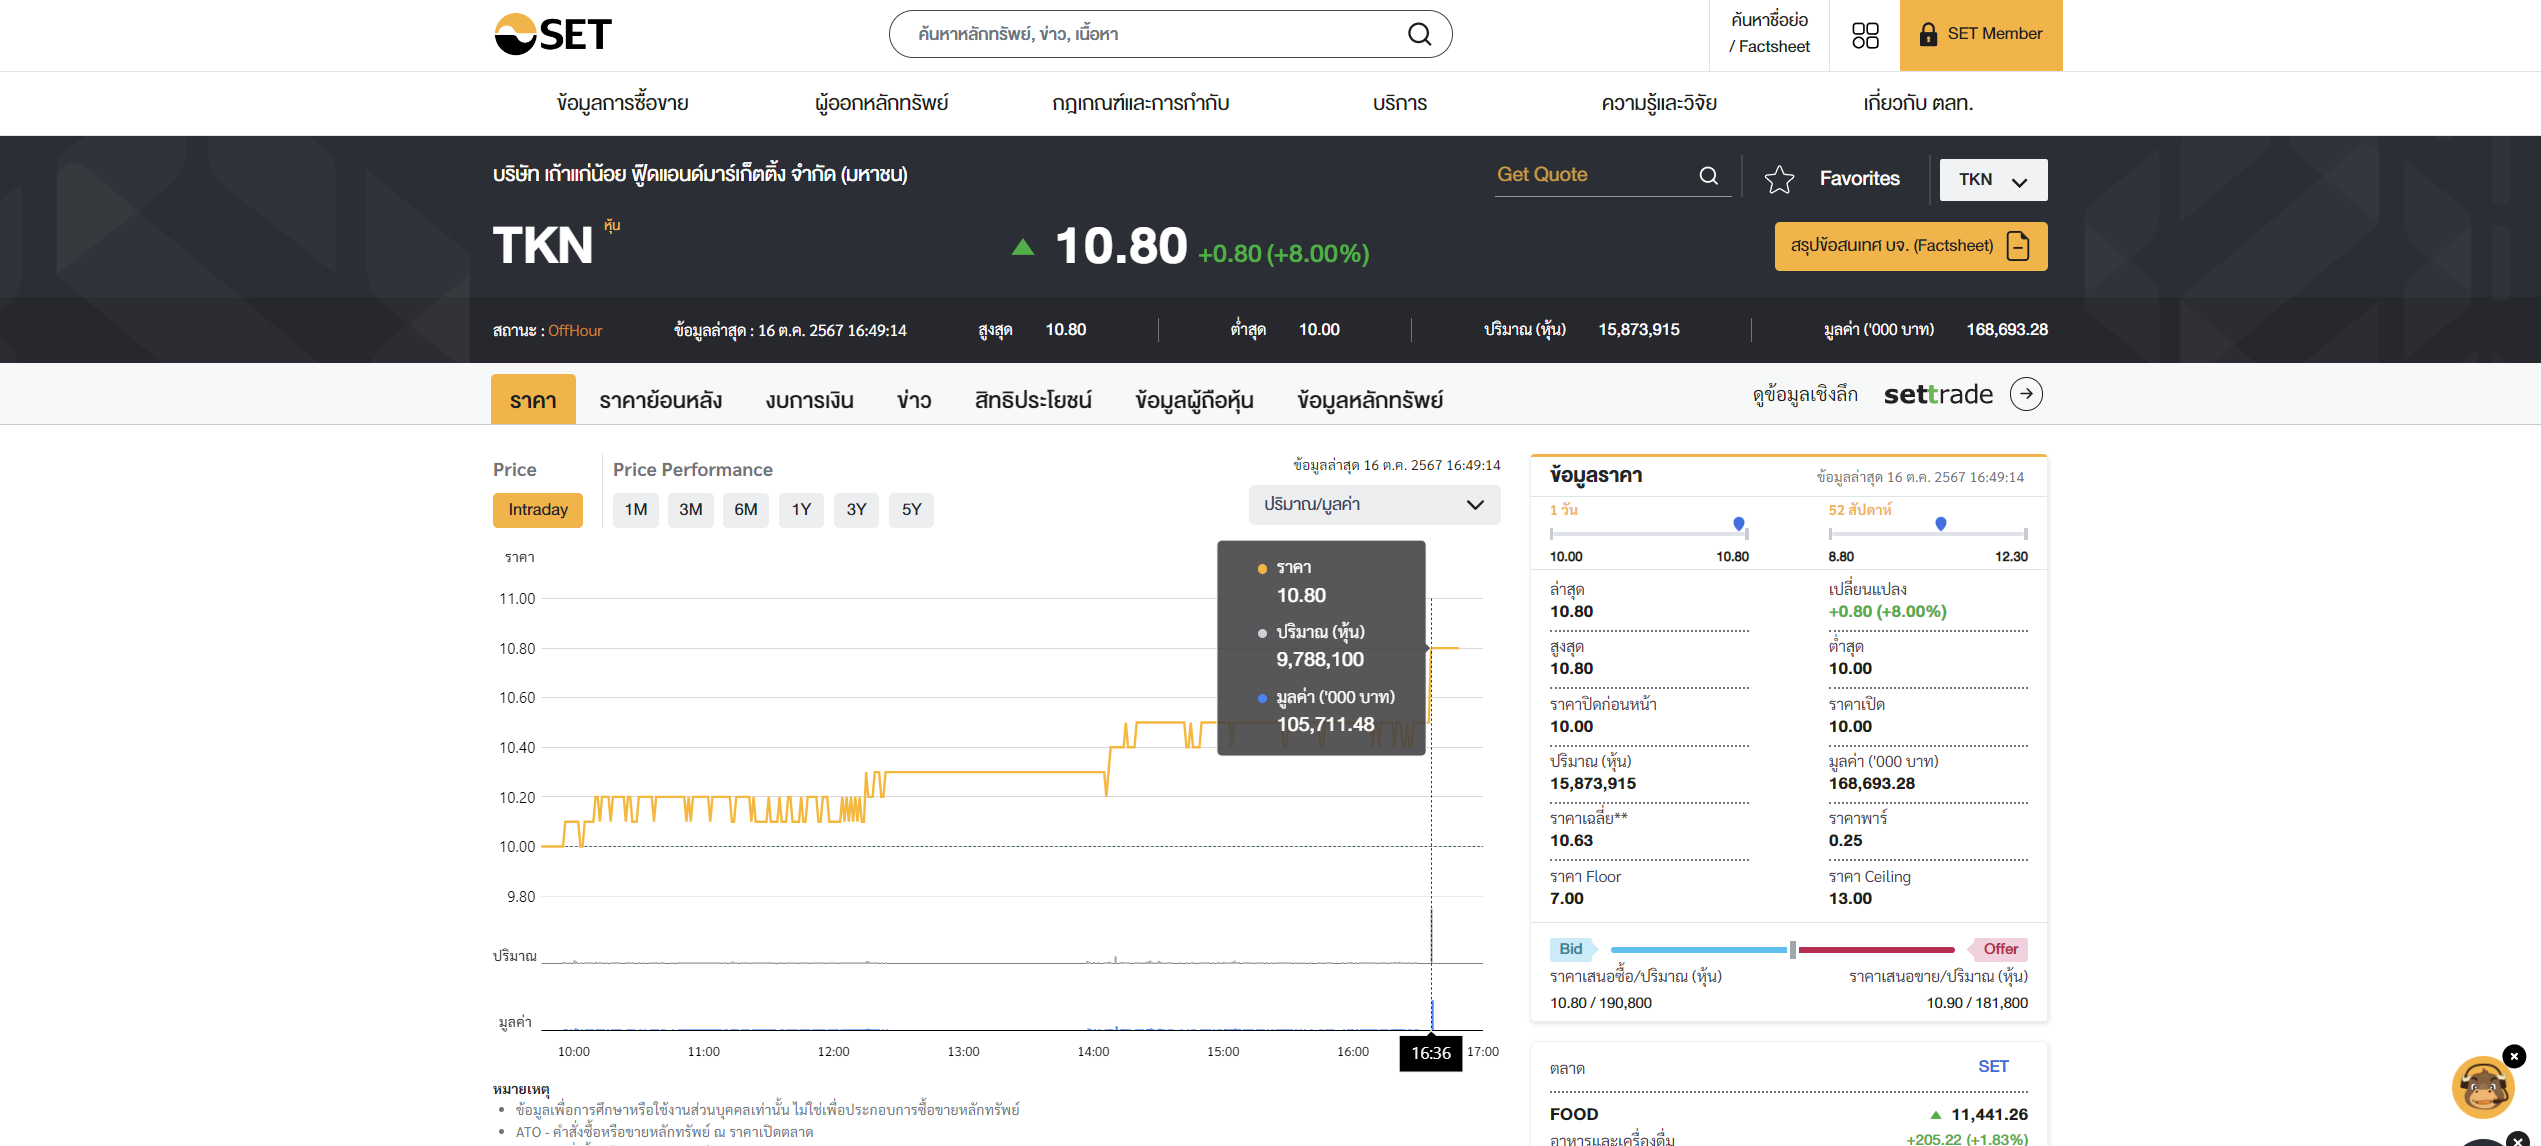This screenshot has width=2541, height=1146.
Task: Open the ปริมาณ/มูลค่า chart dropdown
Action: pyautogui.click(x=1373, y=505)
